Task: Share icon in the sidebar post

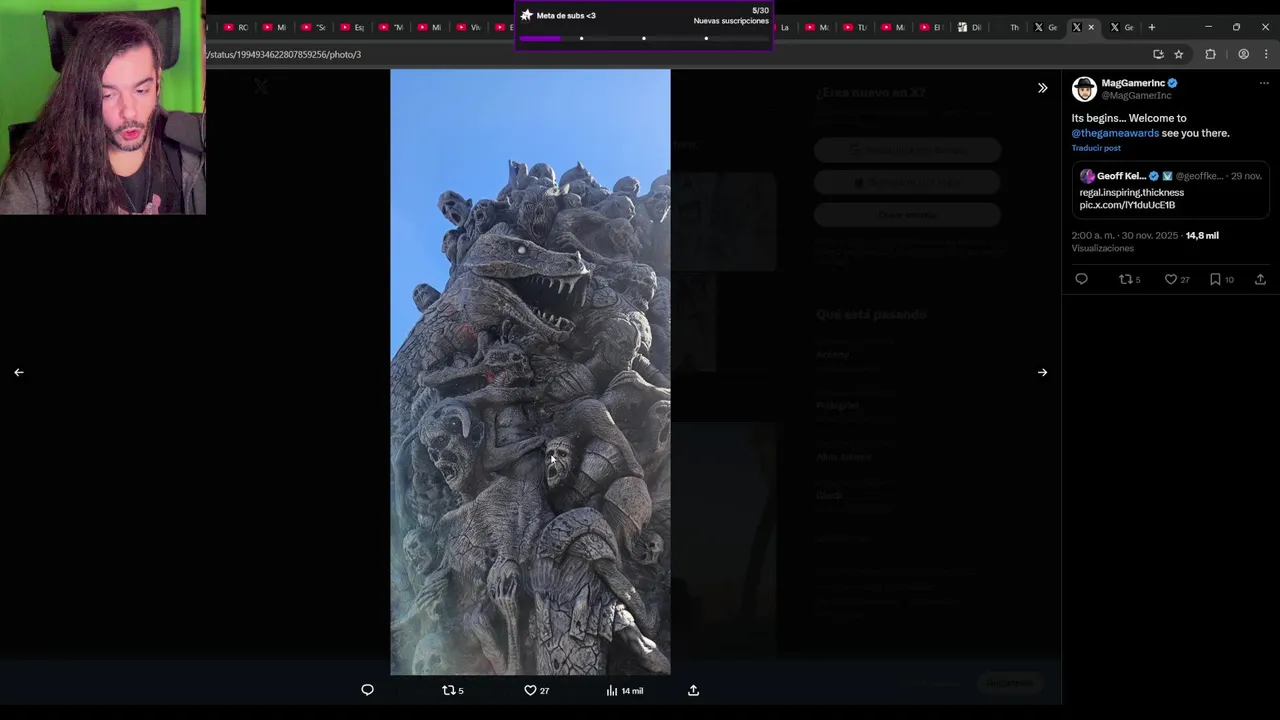Action: point(1260,279)
